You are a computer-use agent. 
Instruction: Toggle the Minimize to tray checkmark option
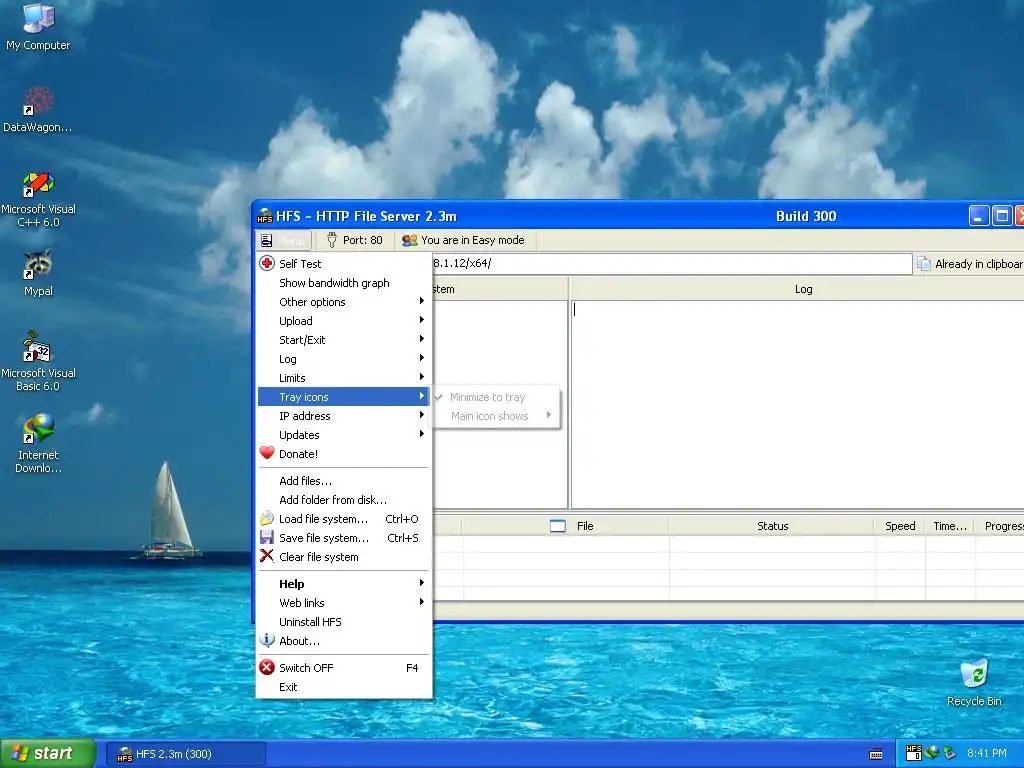[496, 397]
